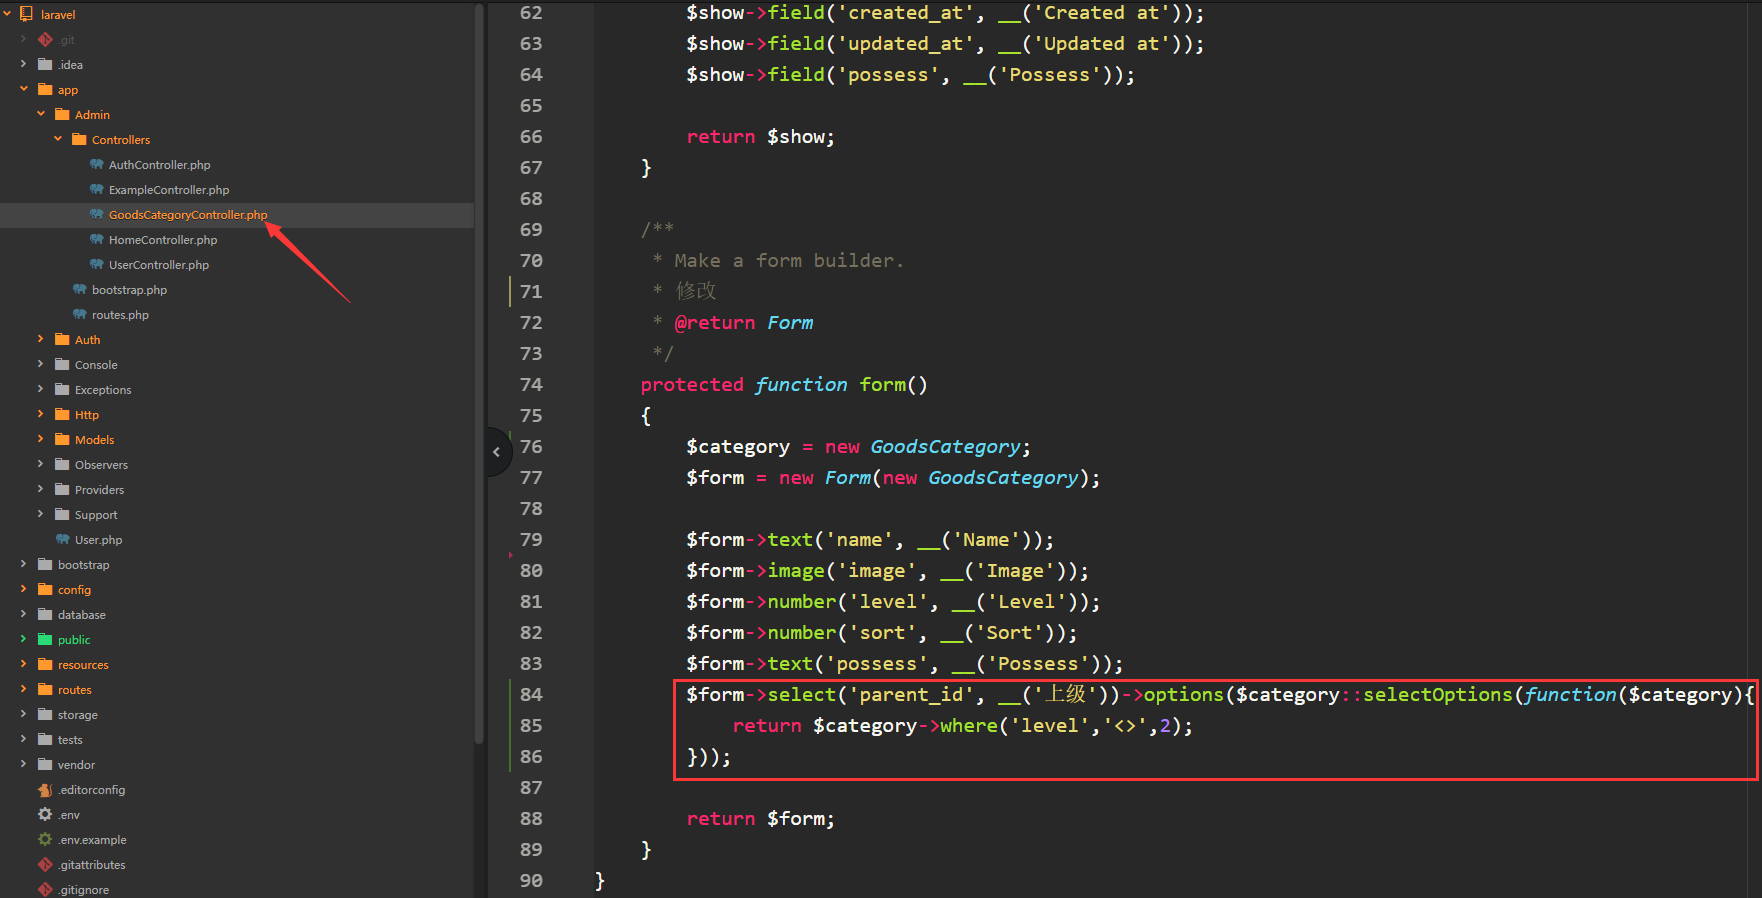Expand the .idea folder chevron
1762x898 pixels.
tap(23, 64)
